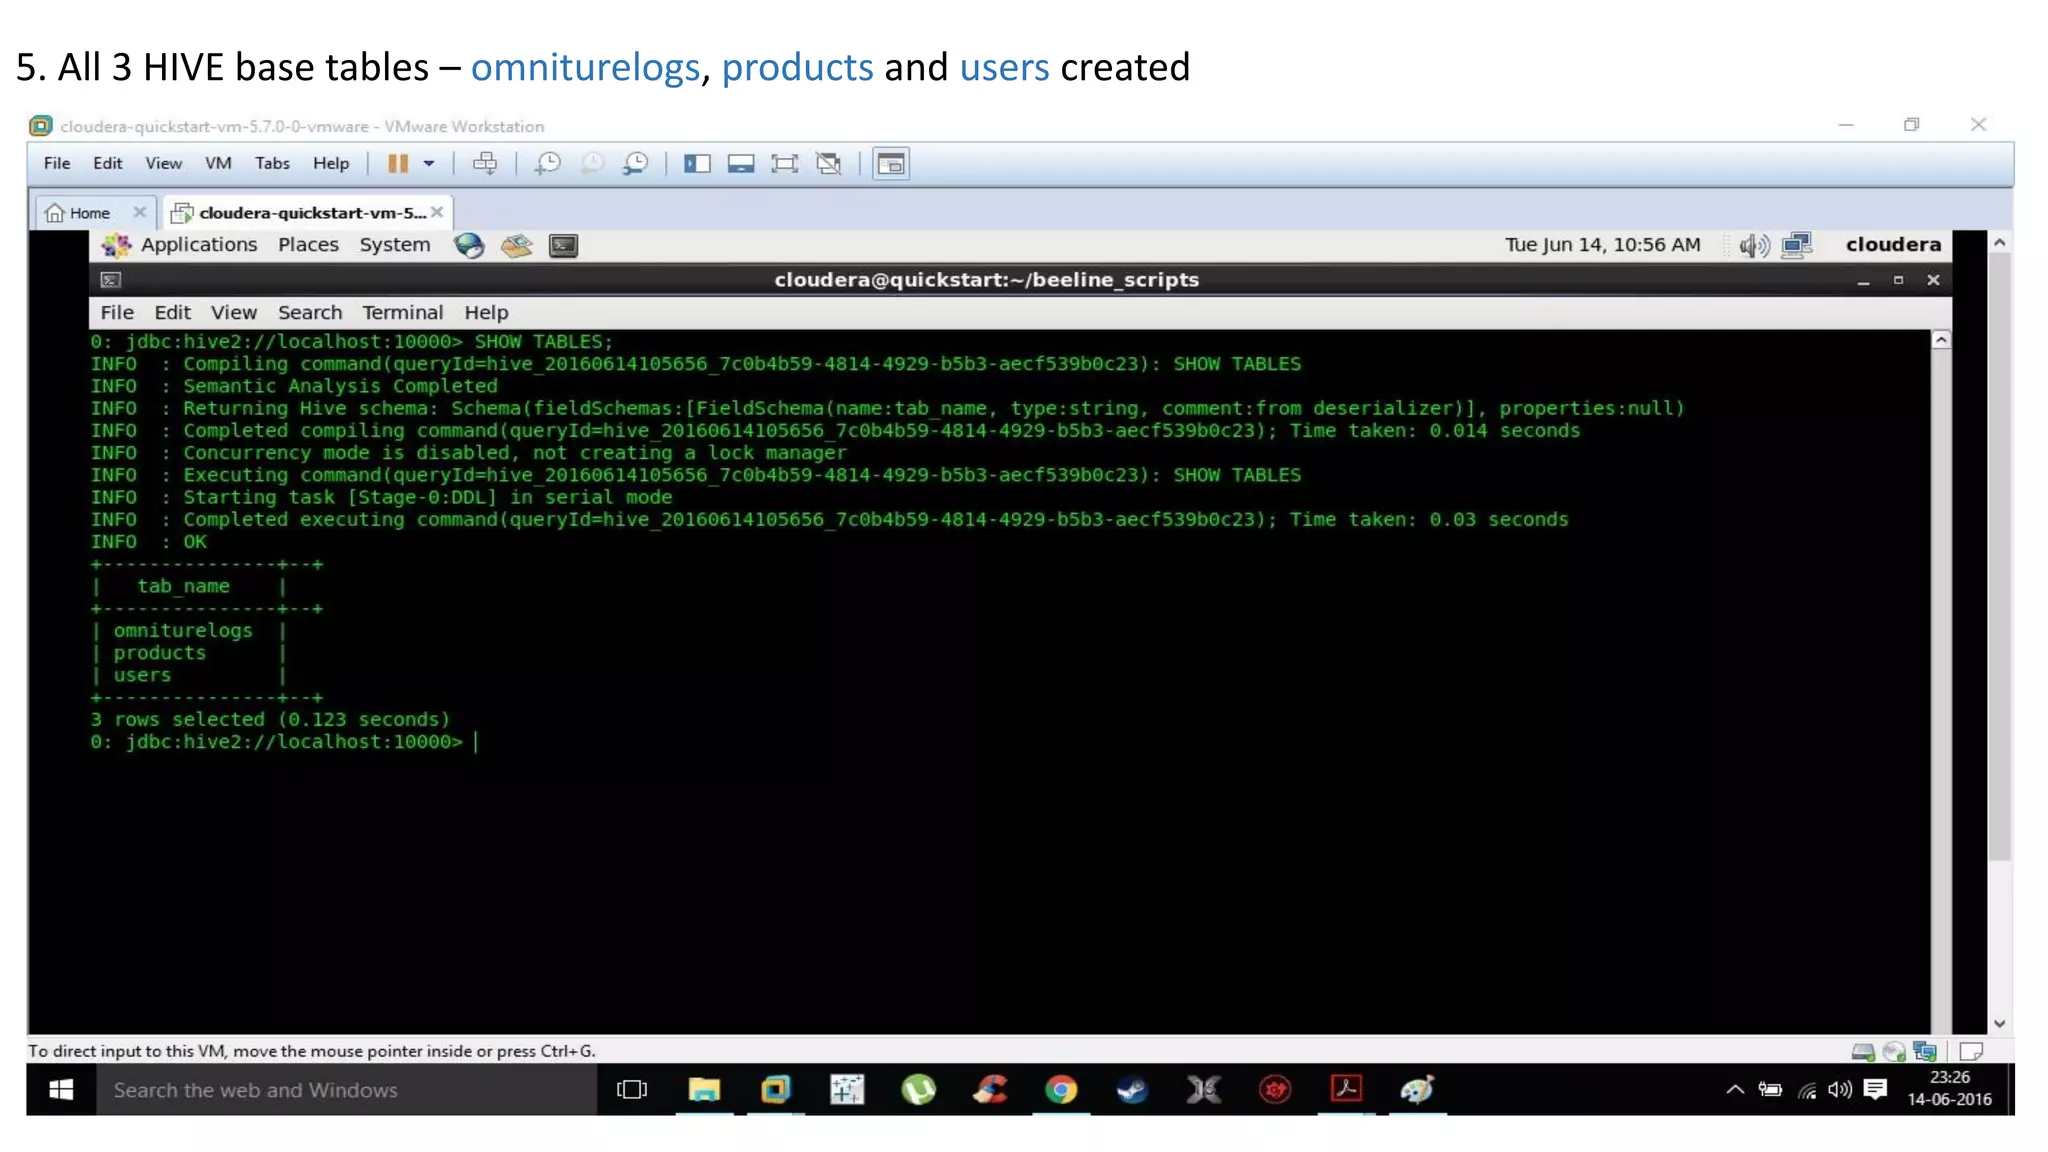Click the VMware hard disk status icon

pyautogui.click(x=1862, y=1051)
